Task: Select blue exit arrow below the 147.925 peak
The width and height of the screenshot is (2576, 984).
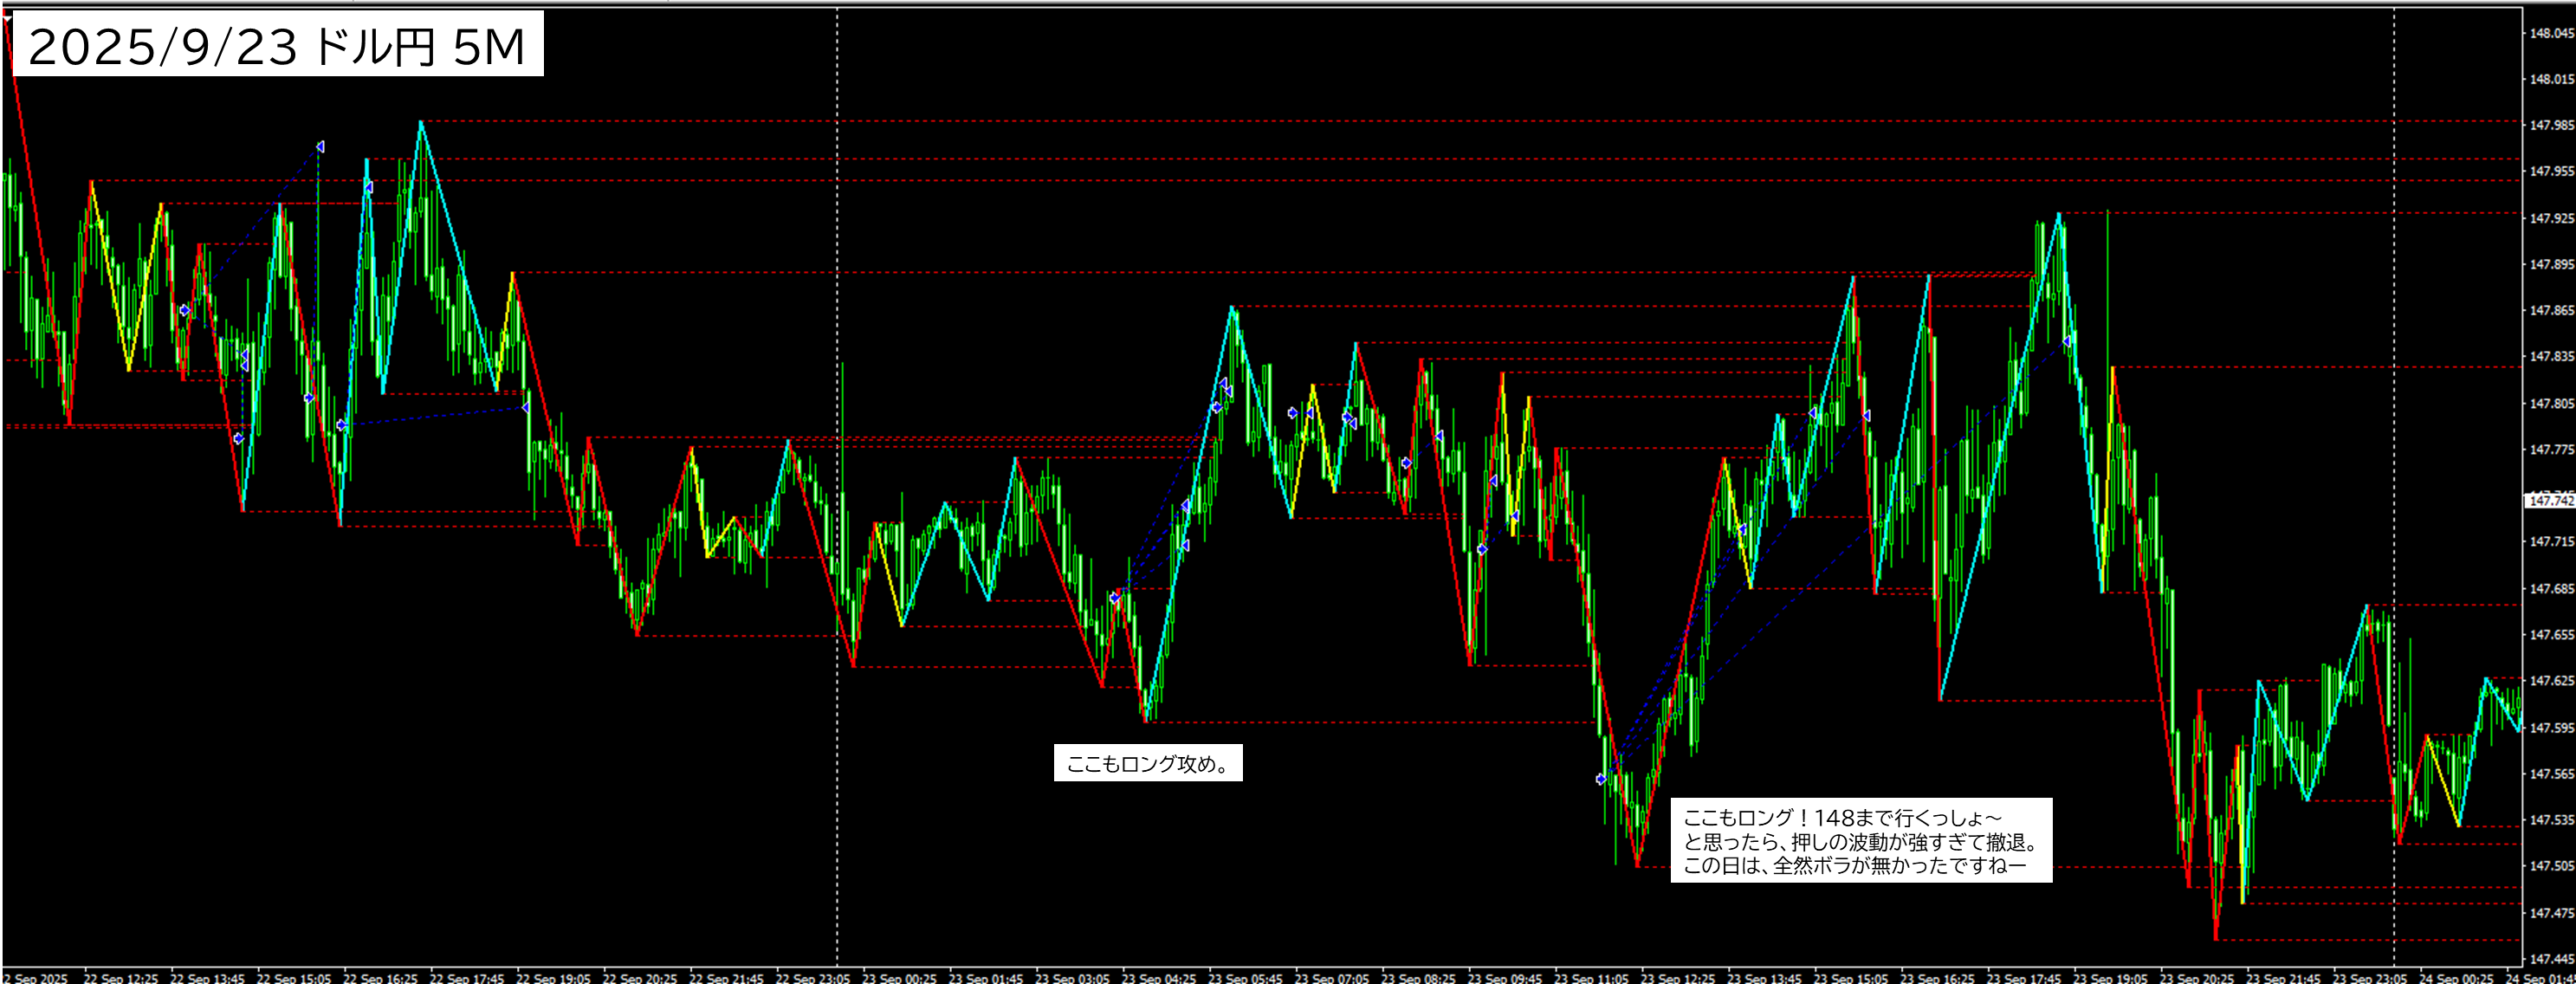Action: [x=2067, y=342]
